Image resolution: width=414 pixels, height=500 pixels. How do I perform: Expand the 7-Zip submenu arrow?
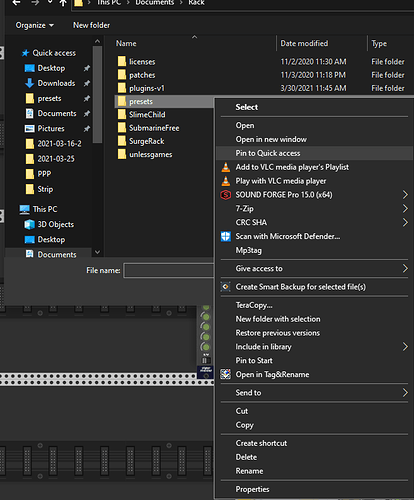(x=405, y=209)
